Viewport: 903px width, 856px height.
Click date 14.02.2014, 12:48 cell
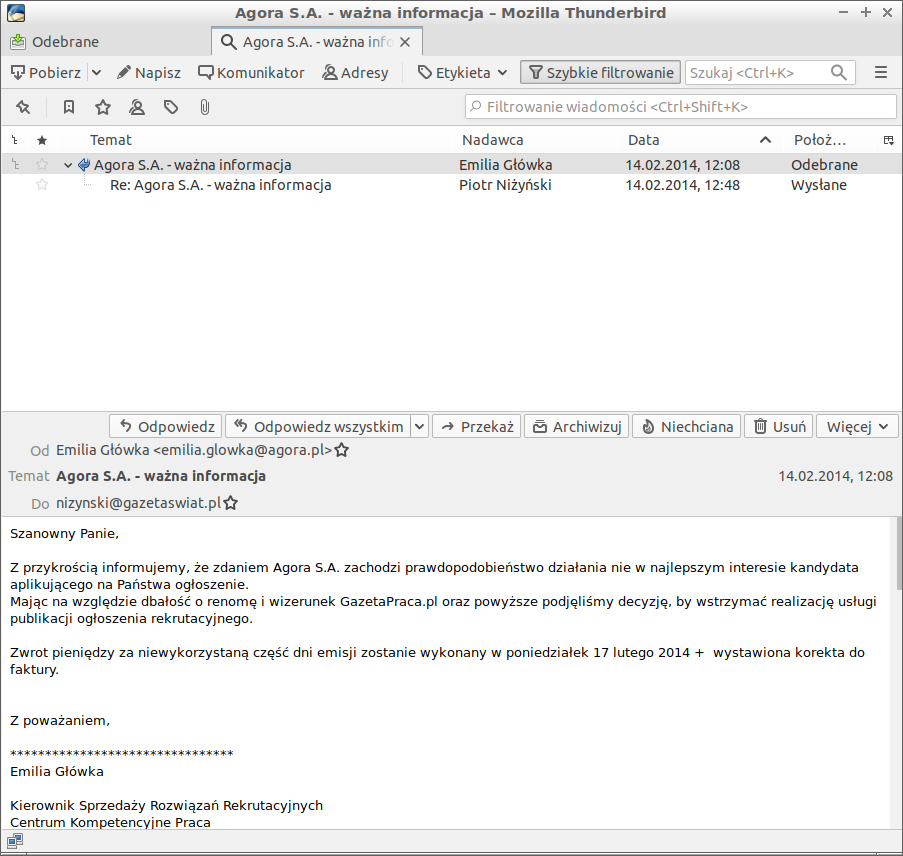pyautogui.click(x=682, y=185)
